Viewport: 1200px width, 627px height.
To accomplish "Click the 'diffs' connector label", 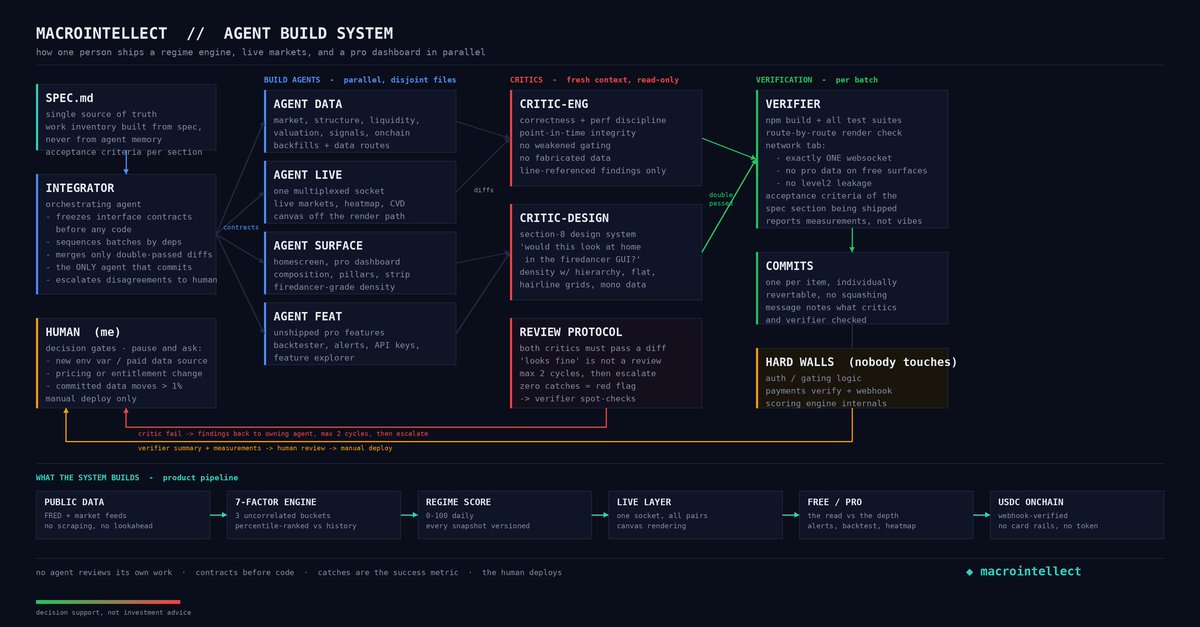I will click(x=483, y=189).
